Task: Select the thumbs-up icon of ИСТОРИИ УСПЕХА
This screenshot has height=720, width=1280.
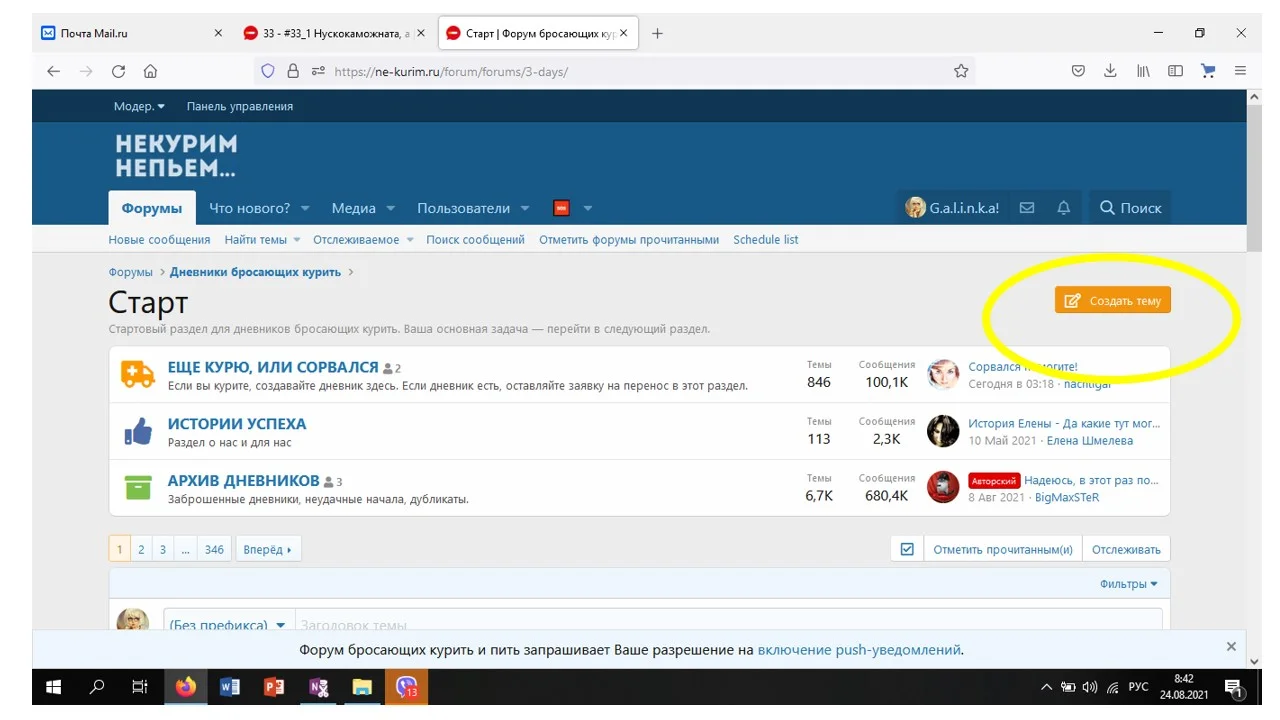Action: click(137, 430)
